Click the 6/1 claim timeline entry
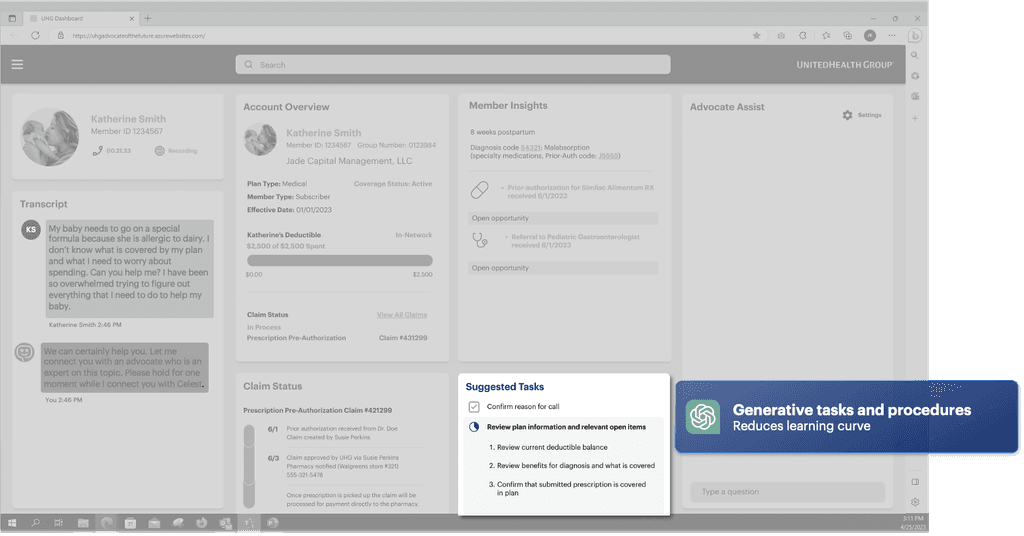This screenshot has height=536, width=1024. click(x=343, y=433)
